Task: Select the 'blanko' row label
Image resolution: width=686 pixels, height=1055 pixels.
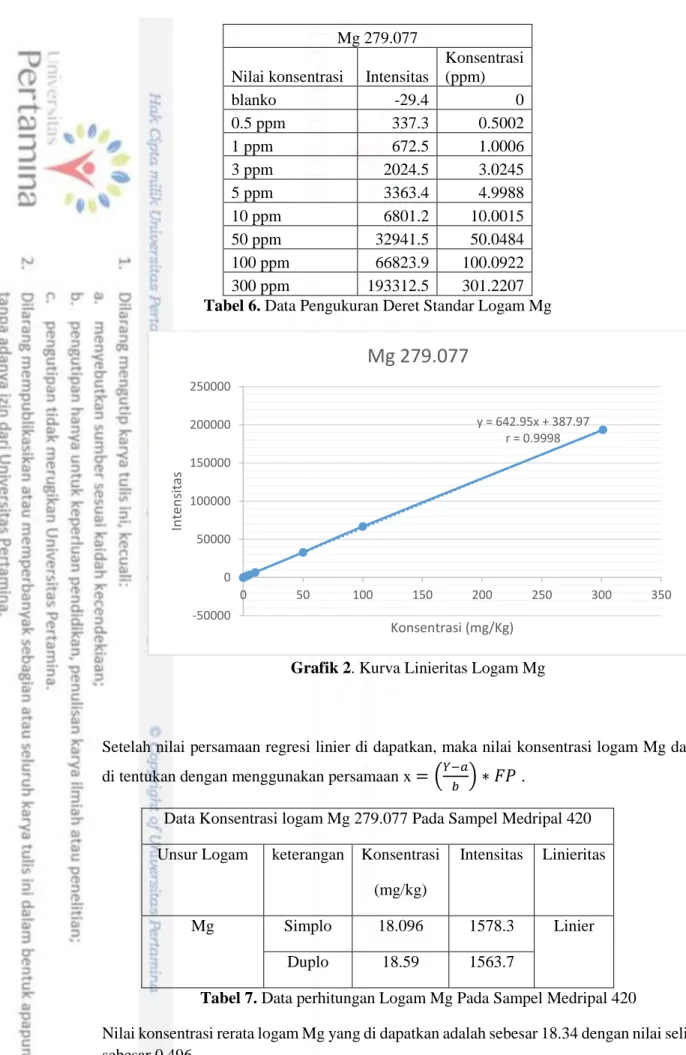Action: 254,100
